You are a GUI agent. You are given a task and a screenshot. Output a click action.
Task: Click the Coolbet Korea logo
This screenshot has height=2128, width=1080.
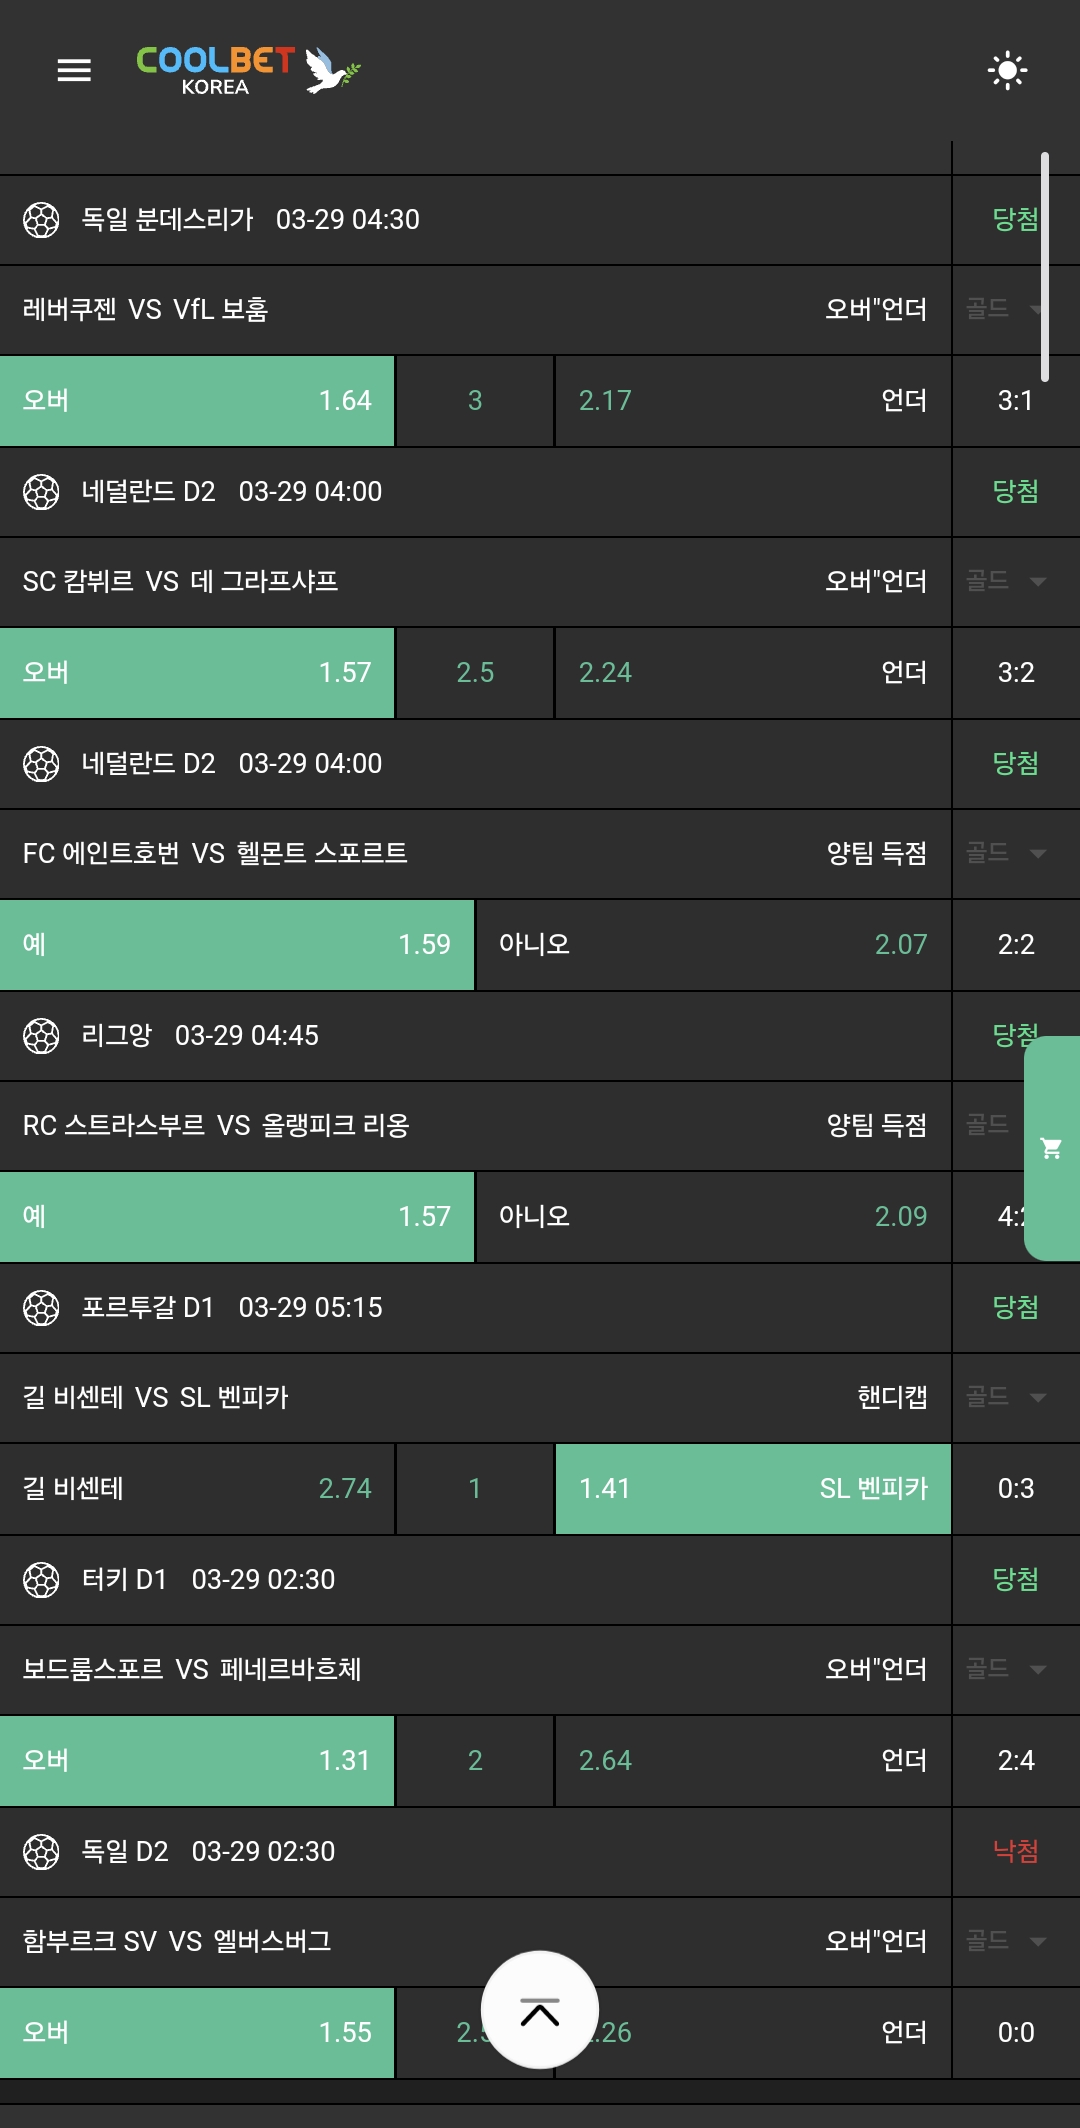(247, 70)
